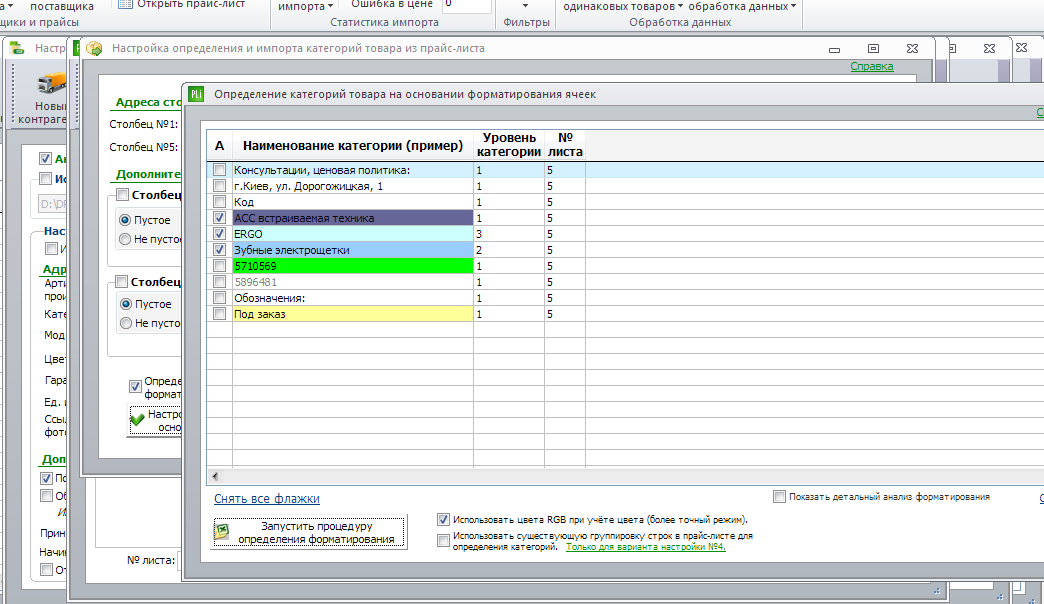Click dark purple АСС встраиваемая техника cell
The height and width of the screenshot is (604, 1044).
point(353,218)
